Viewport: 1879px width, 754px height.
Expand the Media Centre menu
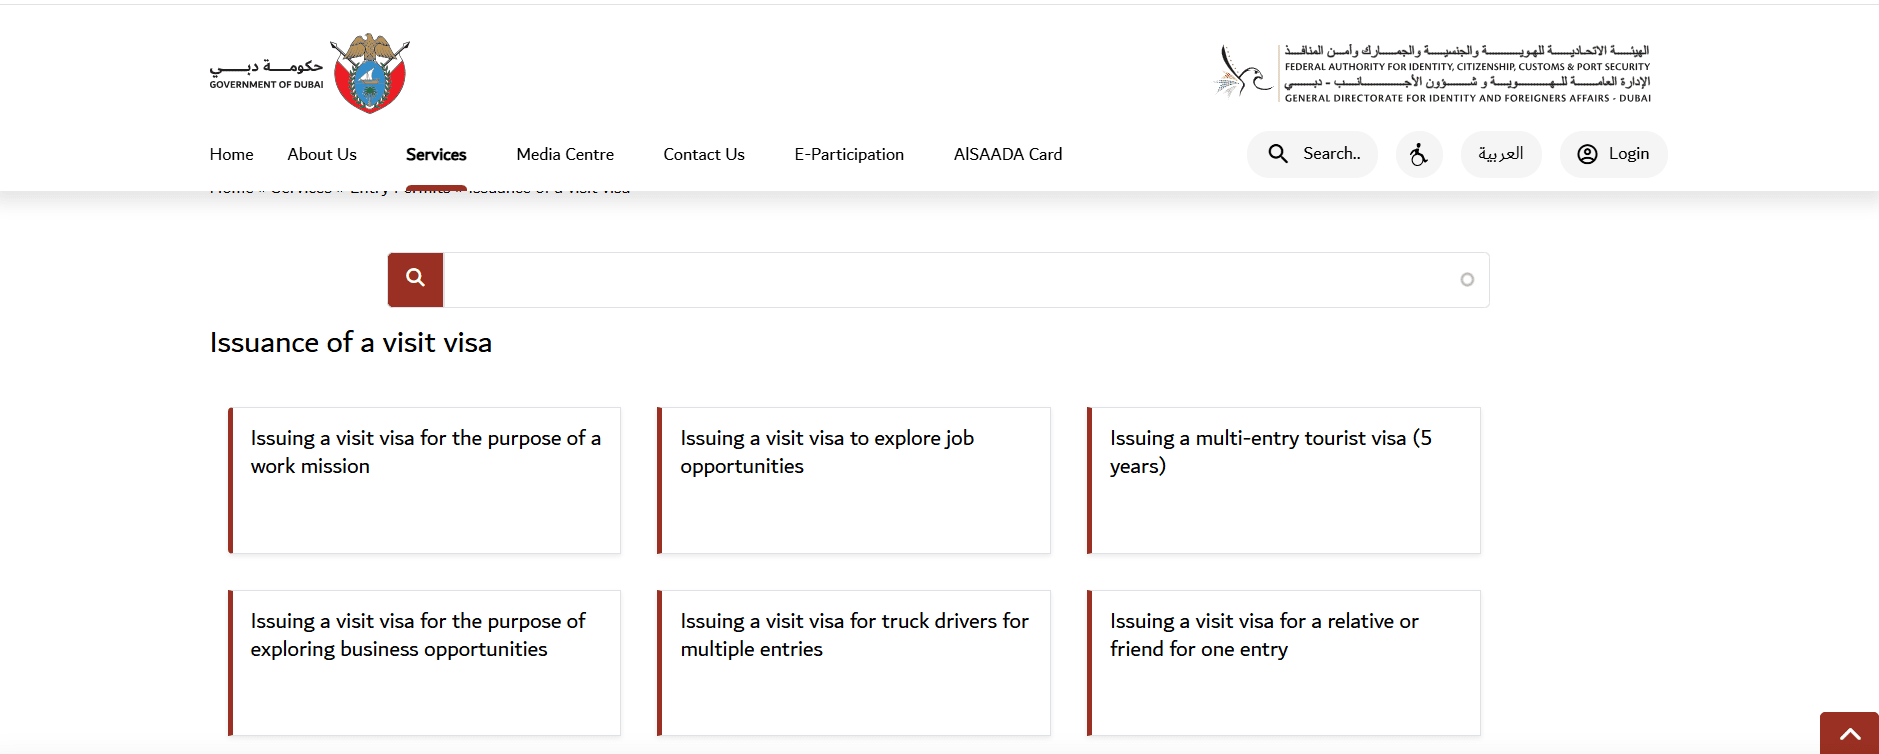tap(565, 154)
